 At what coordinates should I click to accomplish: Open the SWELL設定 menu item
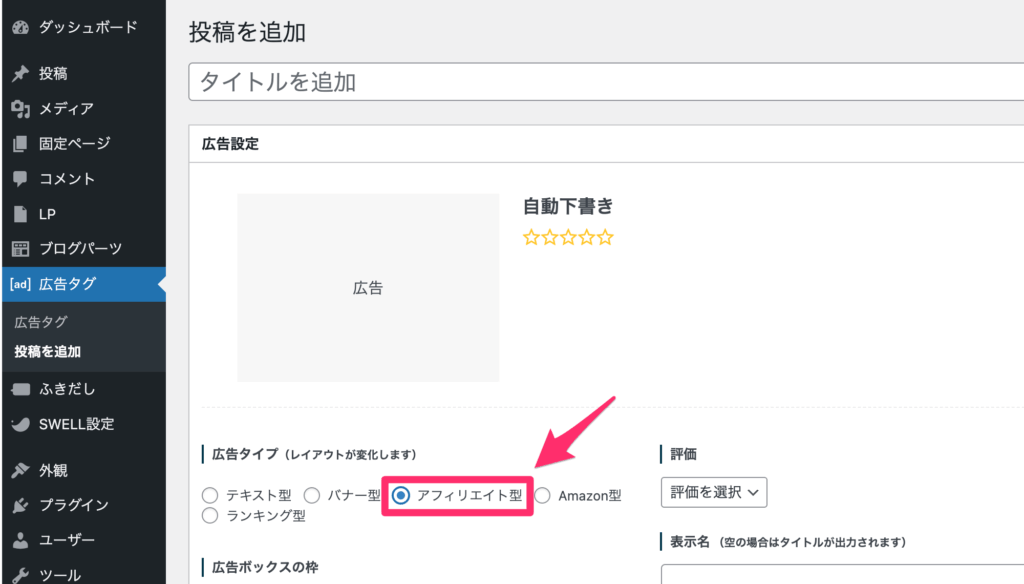pyautogui.click(x=76, y=423)
